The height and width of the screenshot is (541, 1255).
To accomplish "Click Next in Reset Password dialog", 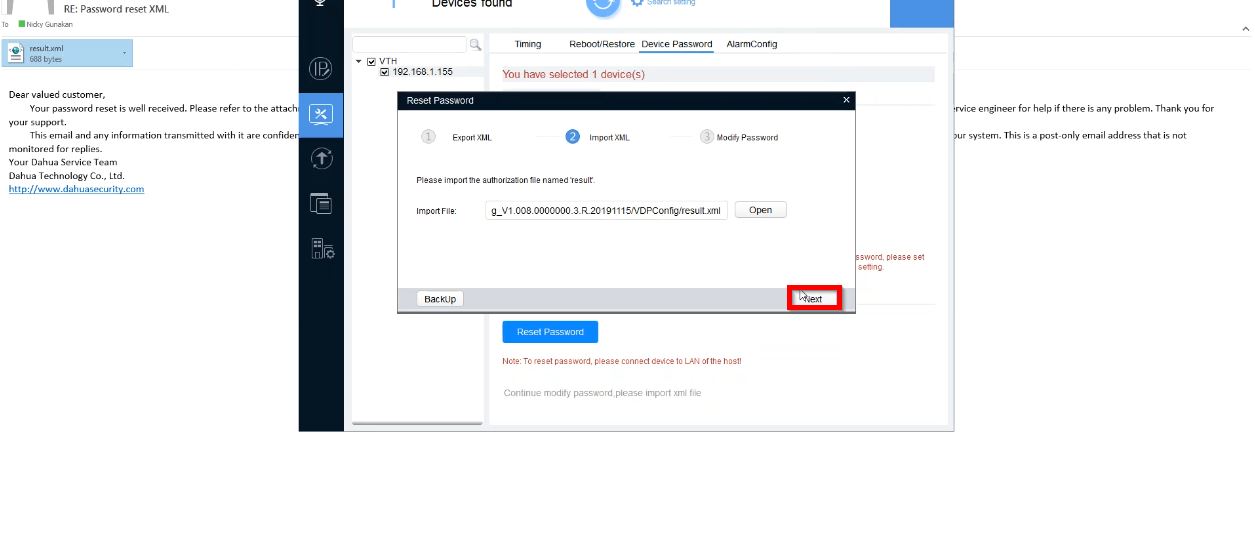I will coord(814,298).
